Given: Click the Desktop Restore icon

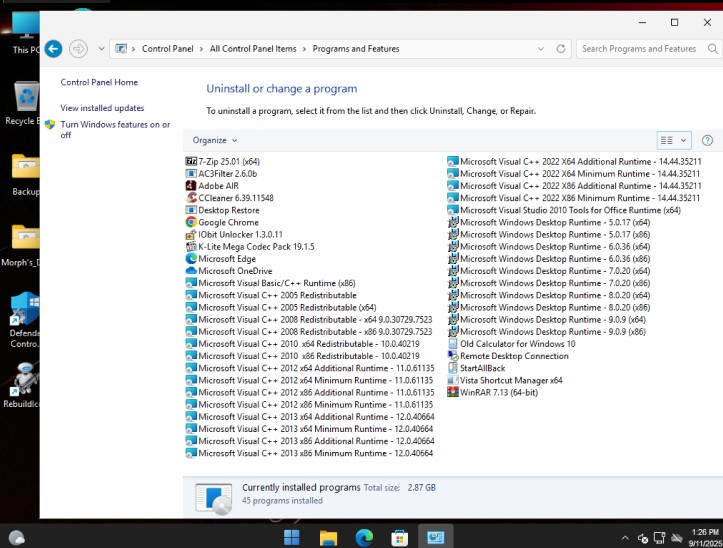Looking at the screenshot, I should pyautogui.click(x=191, y=210).
